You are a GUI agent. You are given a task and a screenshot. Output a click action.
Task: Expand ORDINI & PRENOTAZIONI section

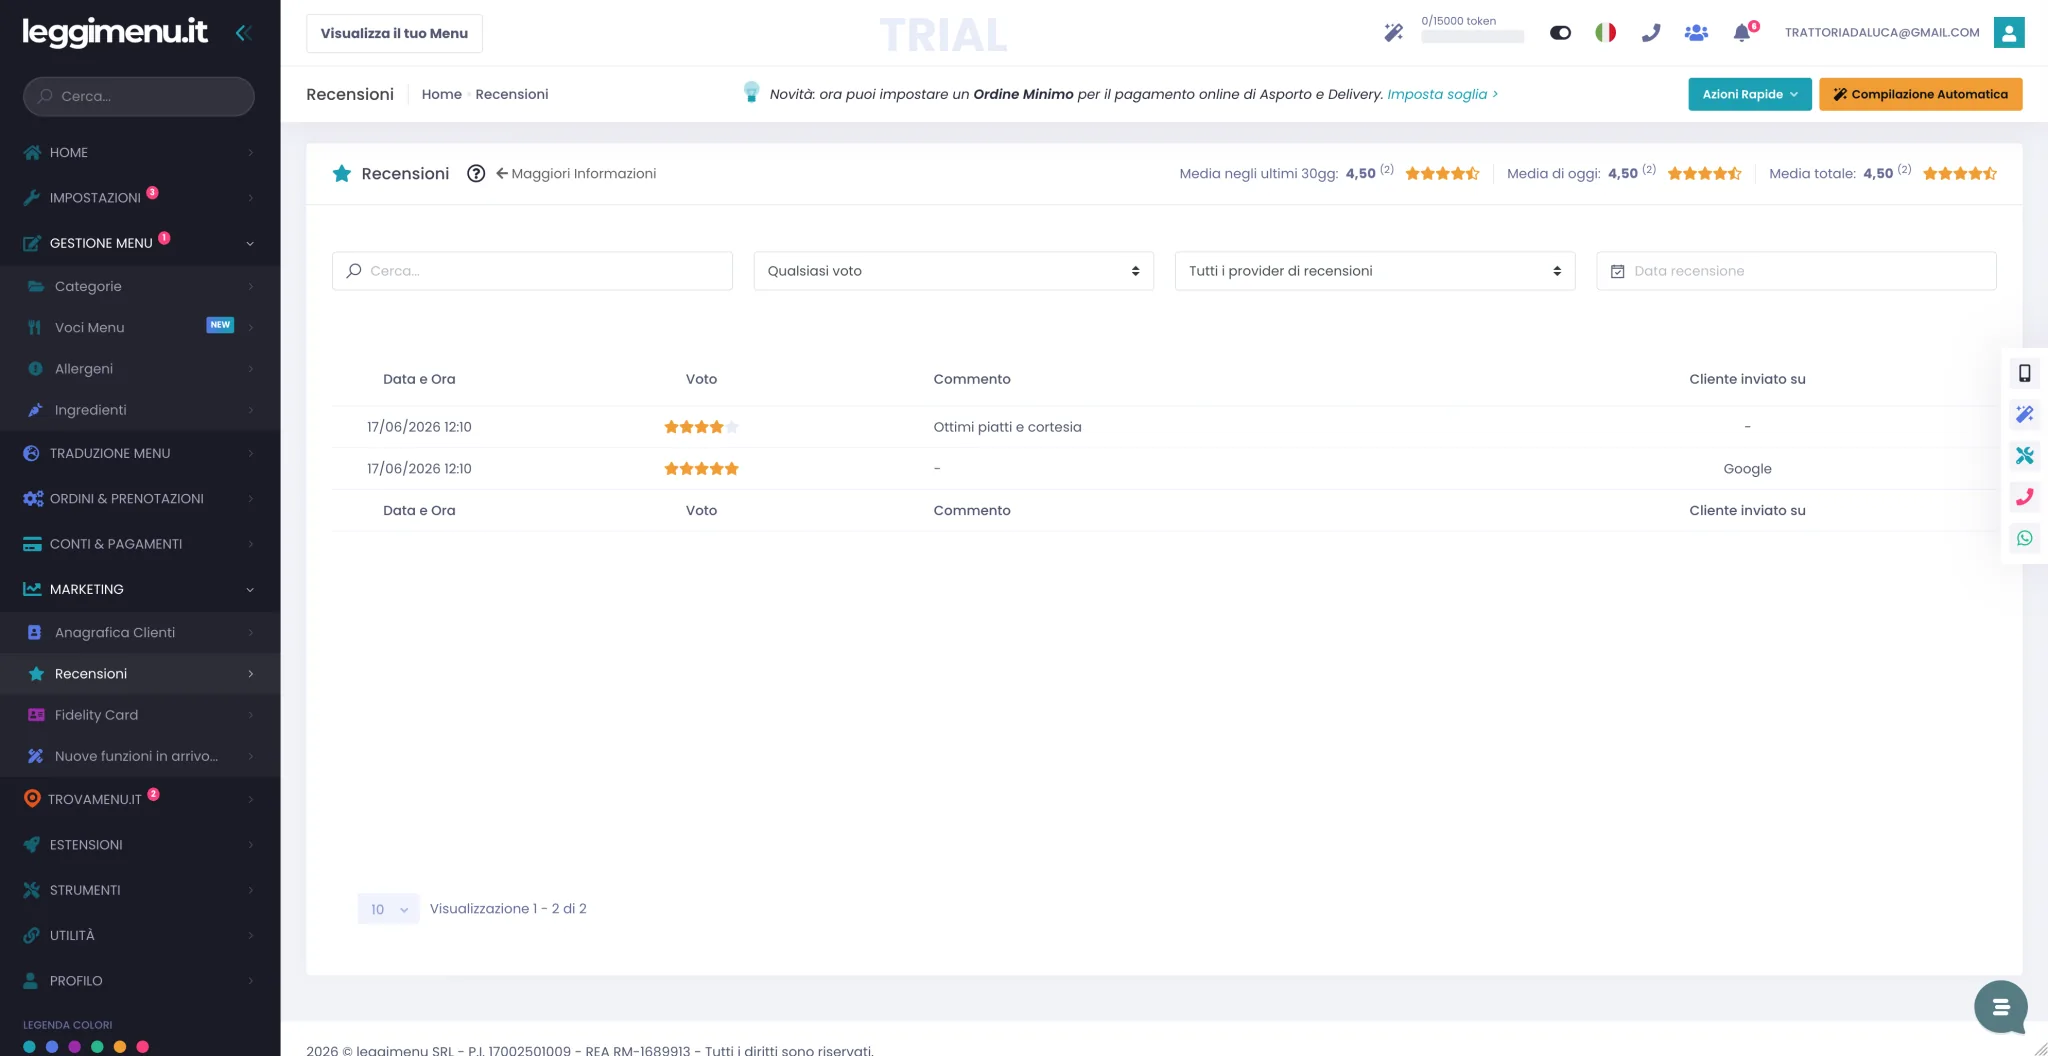point(140,498)
